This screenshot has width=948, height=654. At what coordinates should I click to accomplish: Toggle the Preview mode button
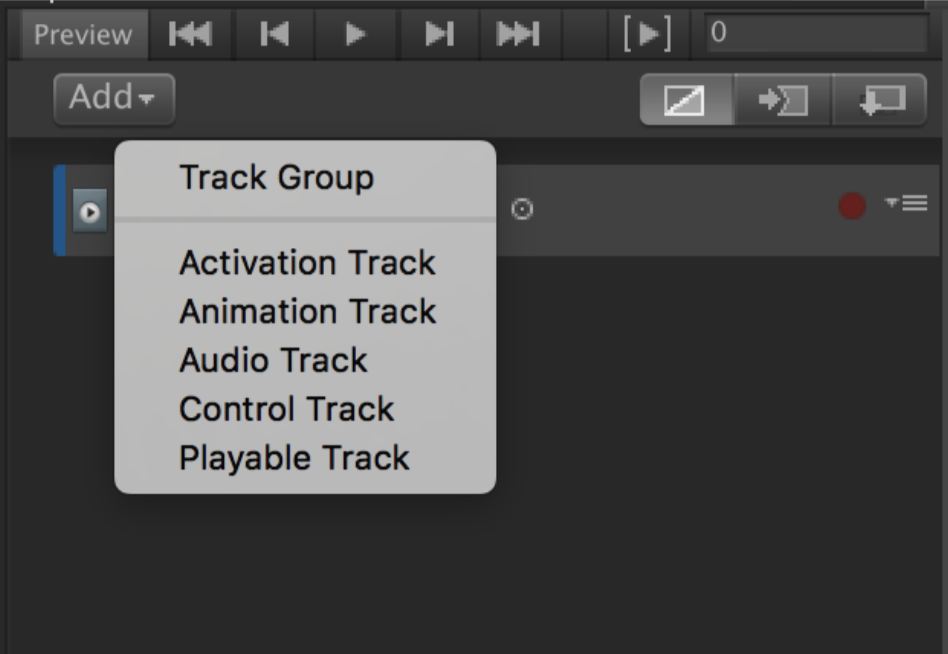tap(82, 35)
